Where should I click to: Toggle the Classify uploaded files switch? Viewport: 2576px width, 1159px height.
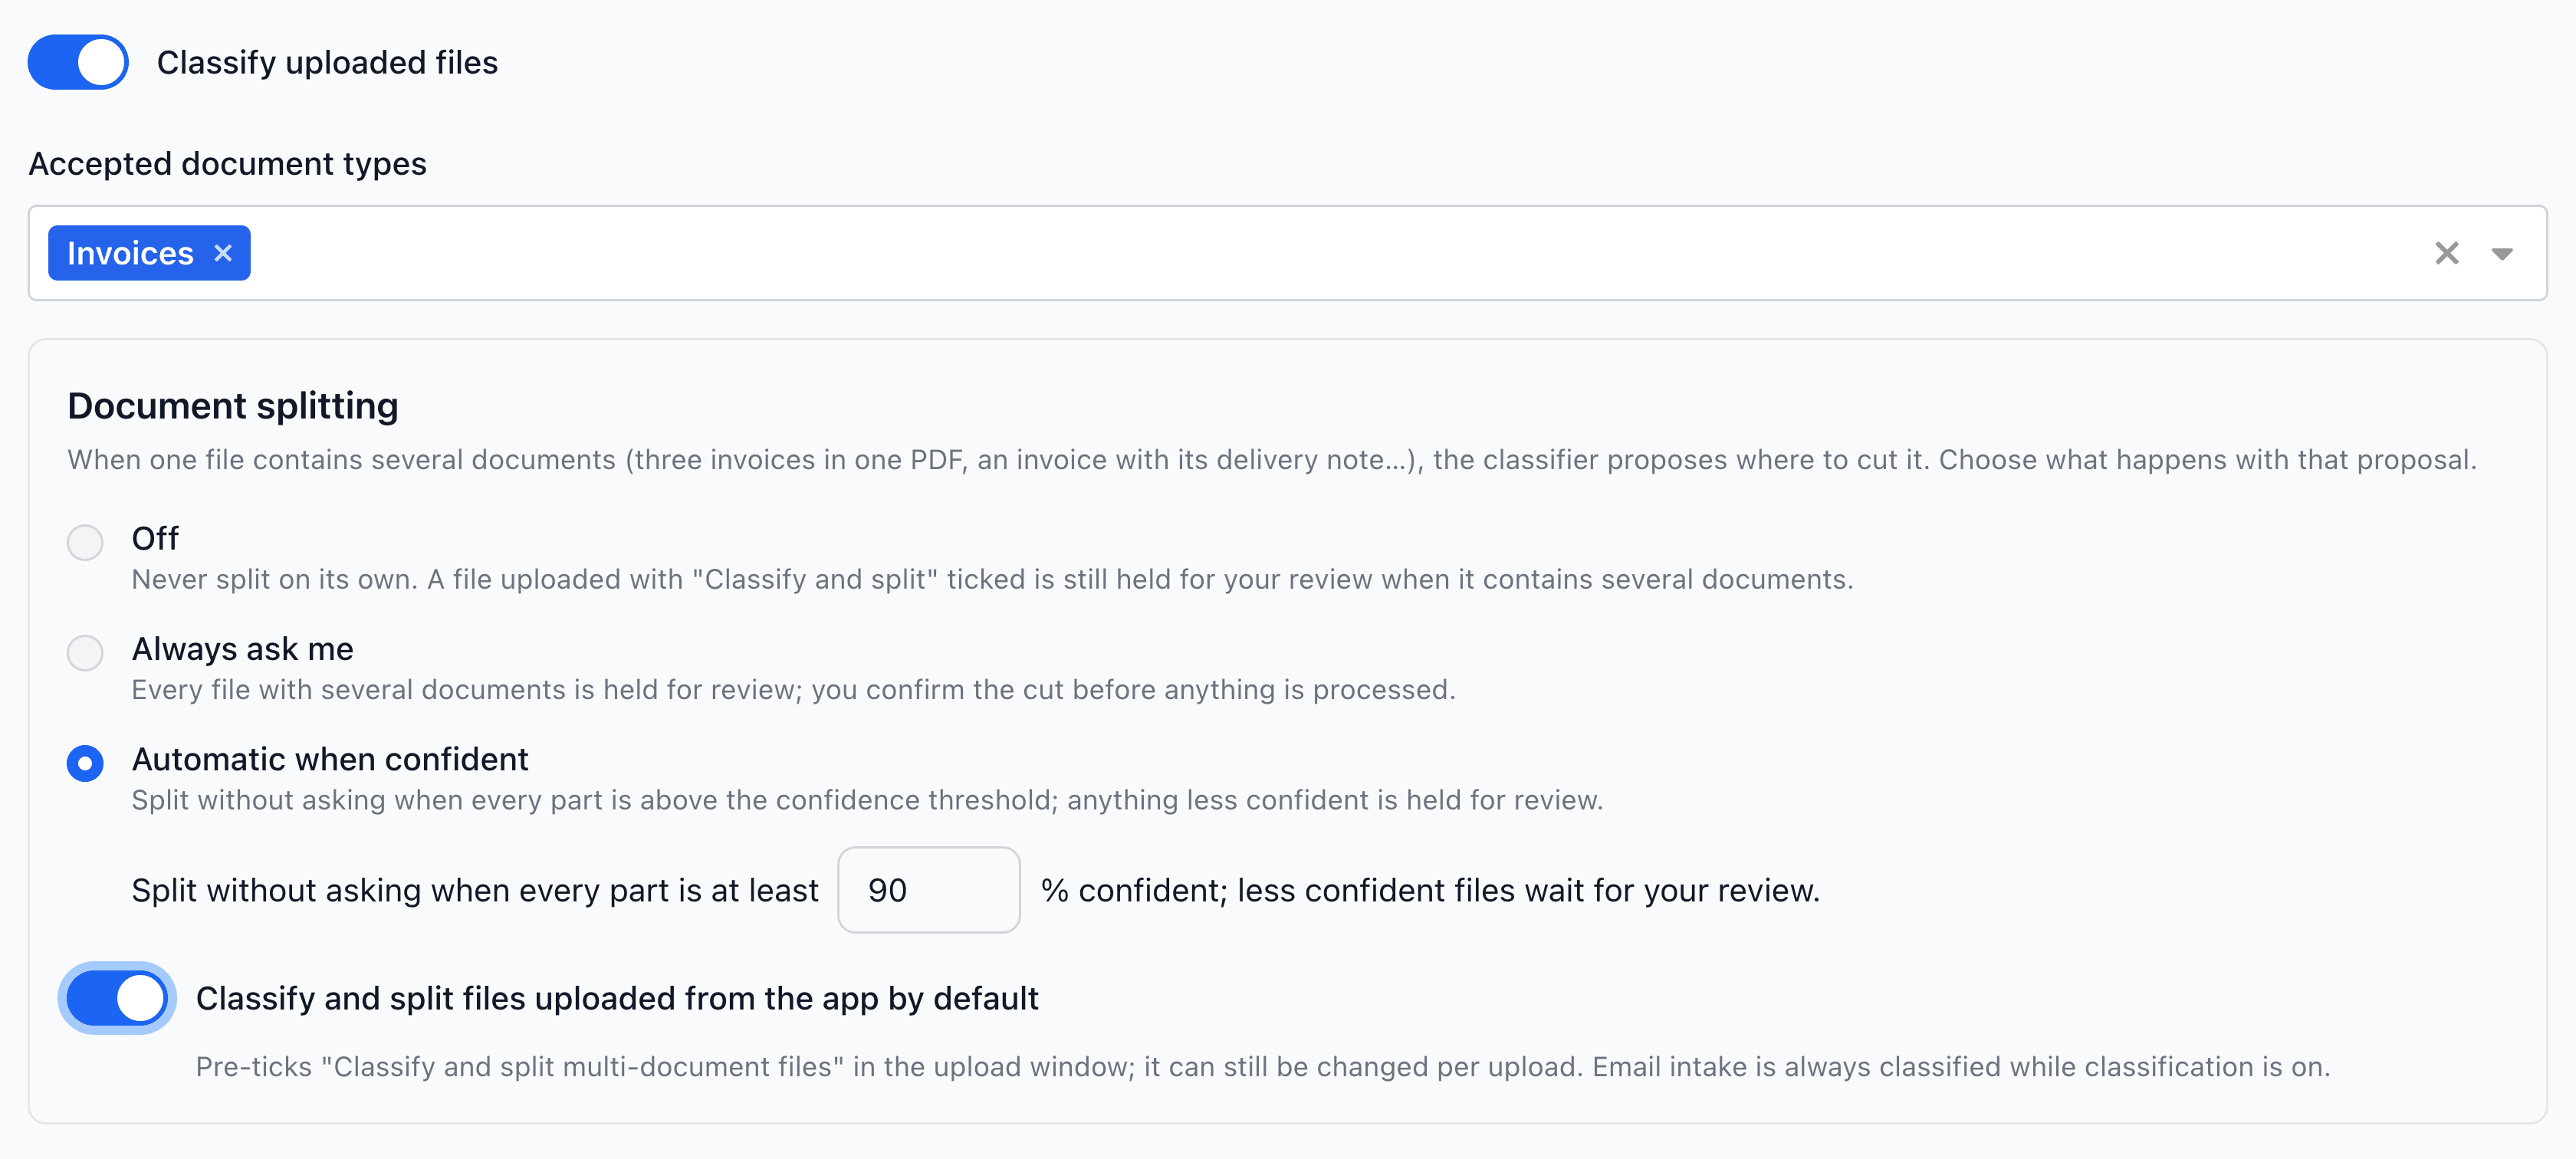click(78, 62)
